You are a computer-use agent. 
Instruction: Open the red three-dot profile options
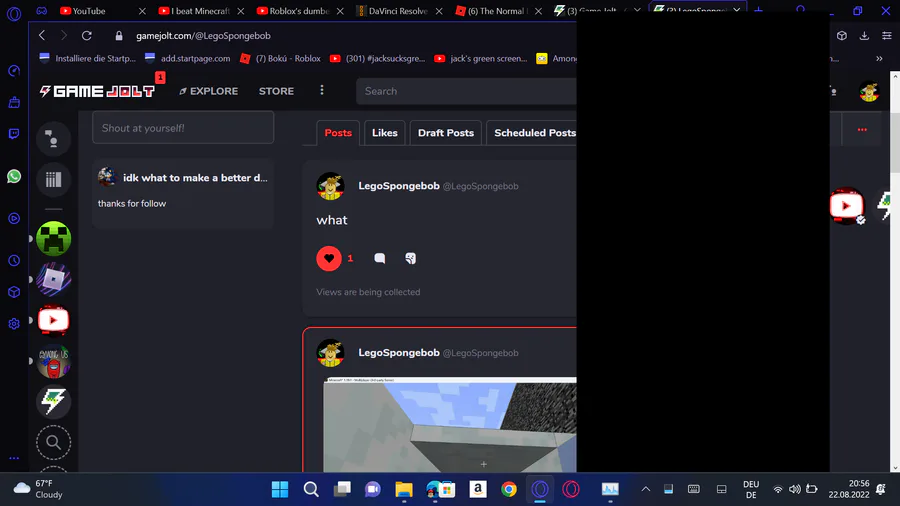click(x=862, y=130)
